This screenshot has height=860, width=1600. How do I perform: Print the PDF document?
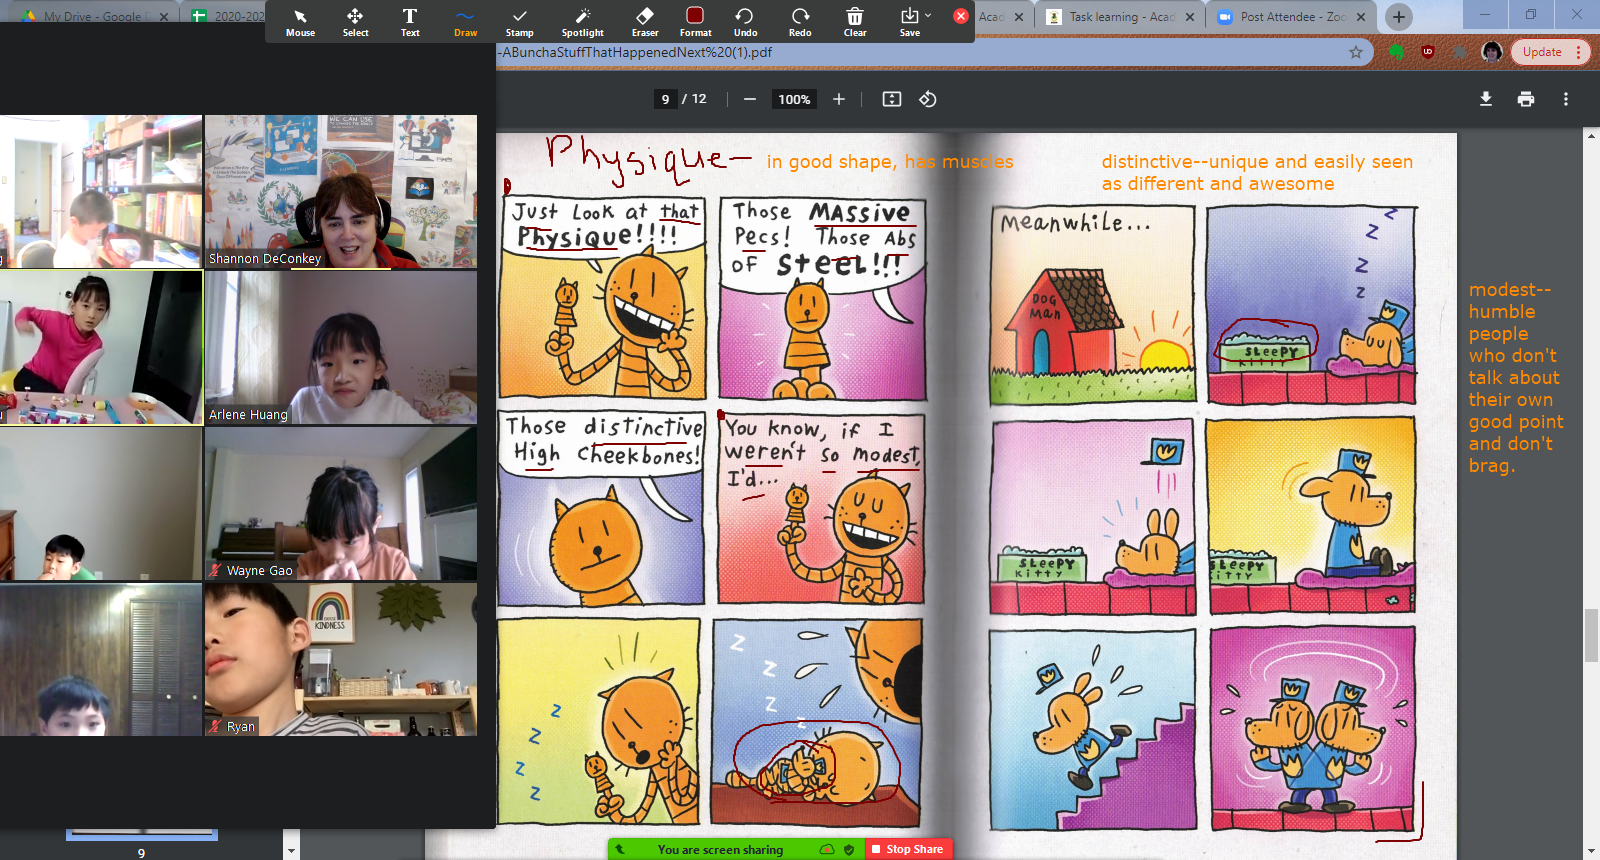click(1526, 99)
